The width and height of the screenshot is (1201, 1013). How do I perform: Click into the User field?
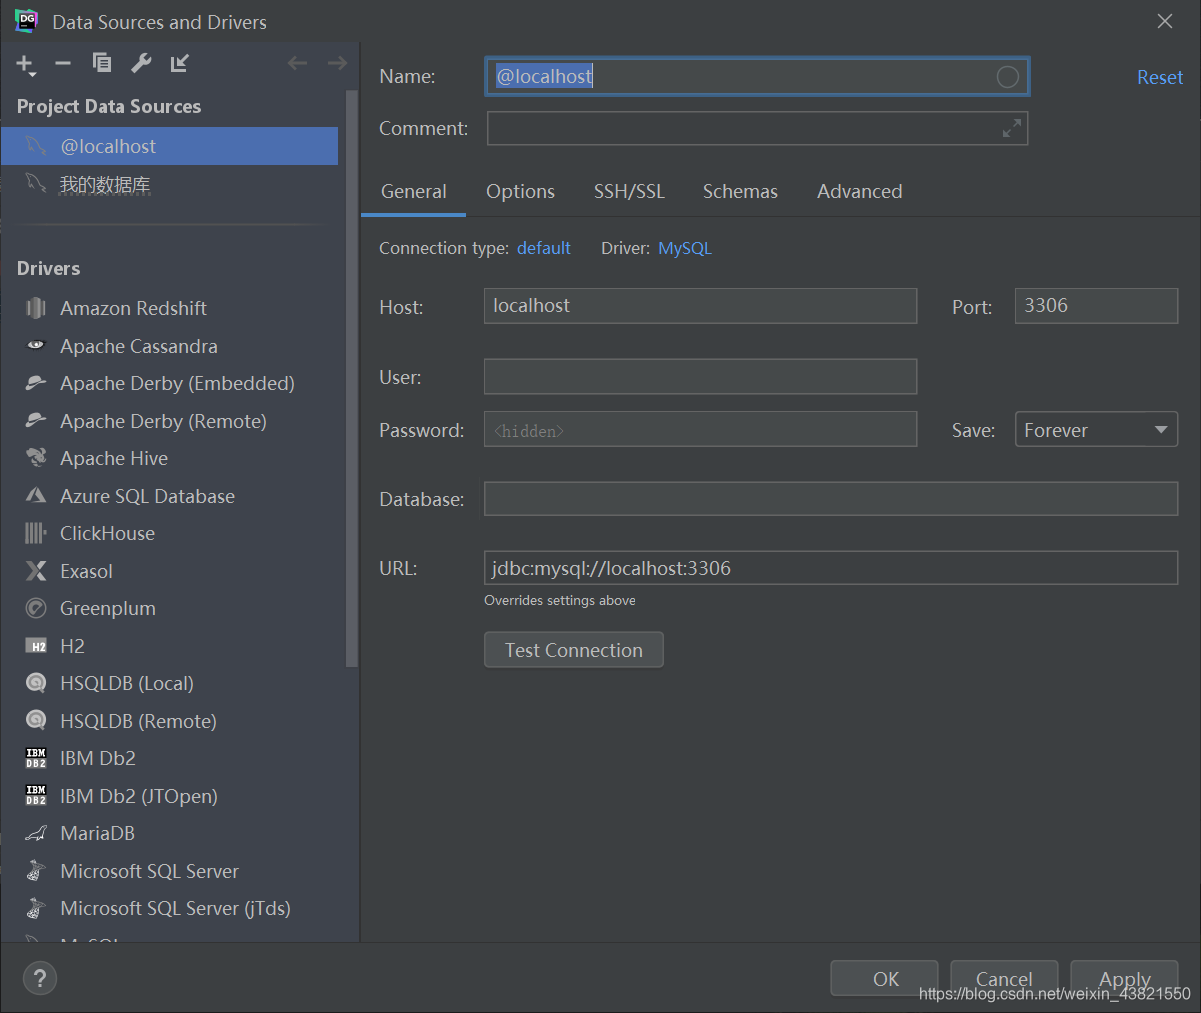(700, 377)
